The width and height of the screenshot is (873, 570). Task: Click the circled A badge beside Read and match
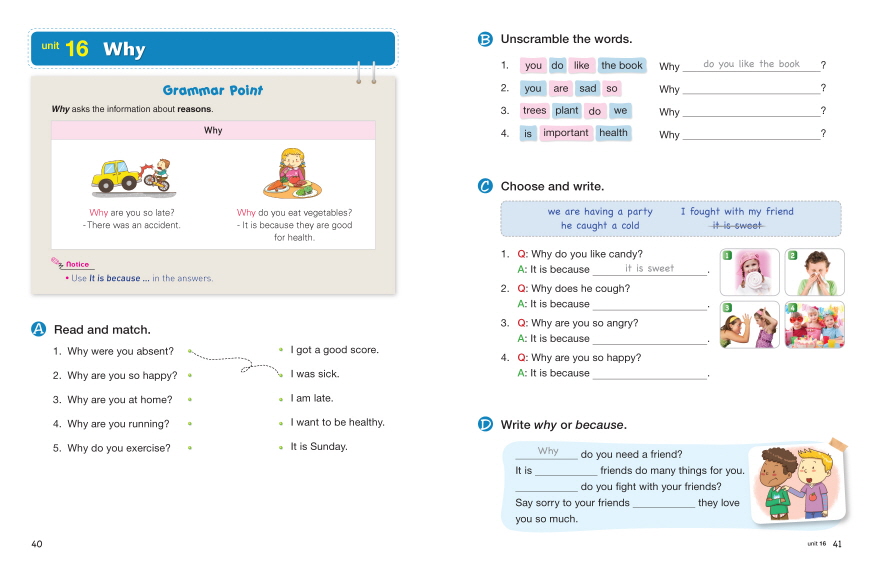tap(40, 329)
